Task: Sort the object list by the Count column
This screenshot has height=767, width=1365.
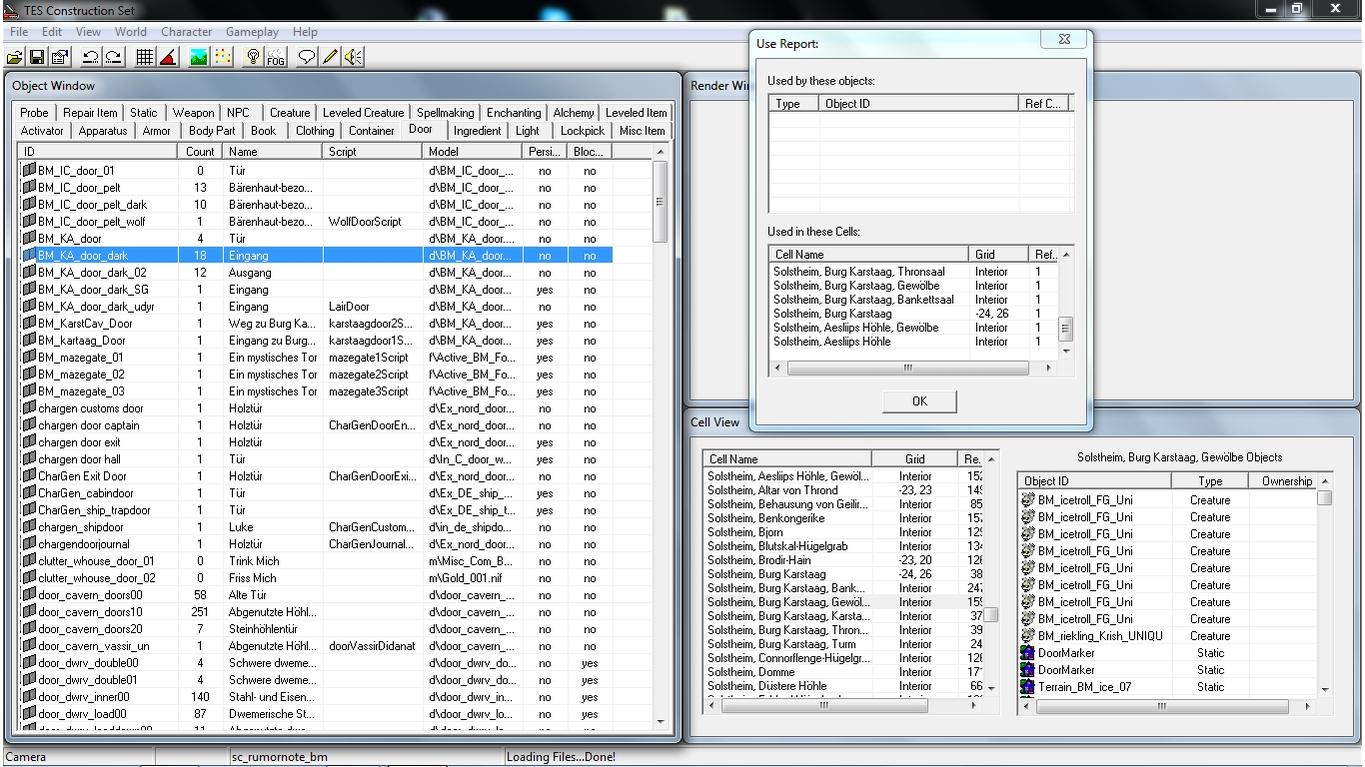Action: tap(200, 152)
